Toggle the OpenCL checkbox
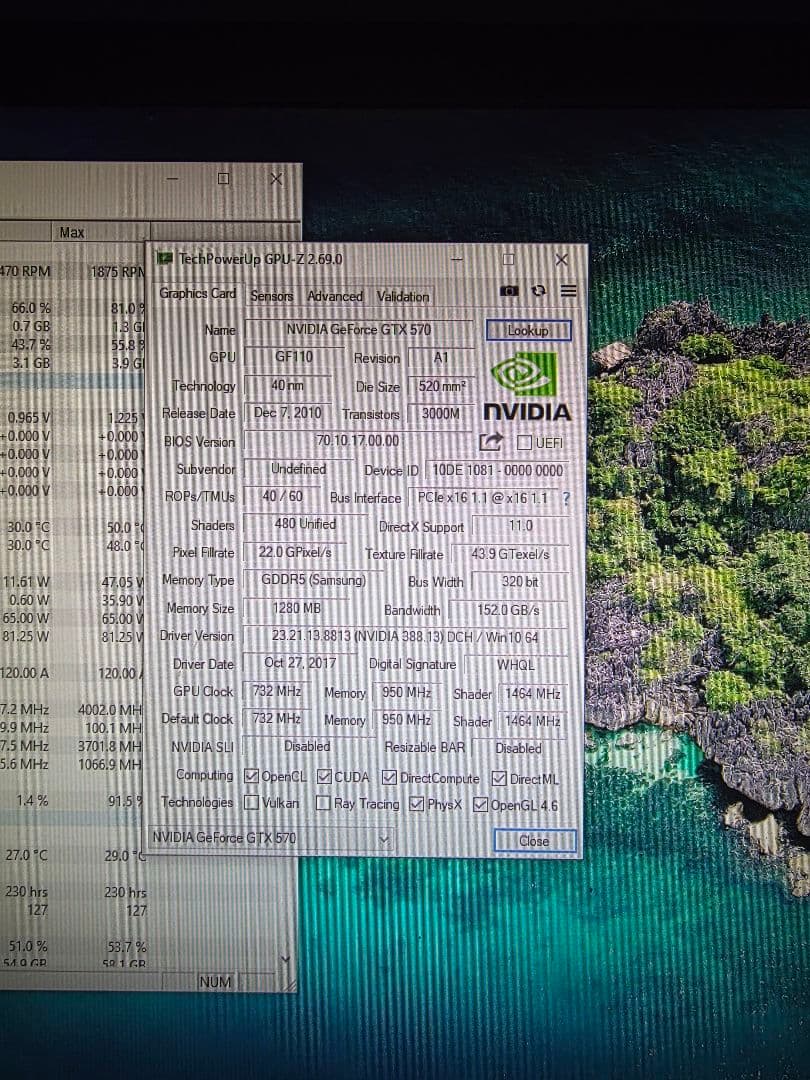810x1080 pixels. [251, 776]
